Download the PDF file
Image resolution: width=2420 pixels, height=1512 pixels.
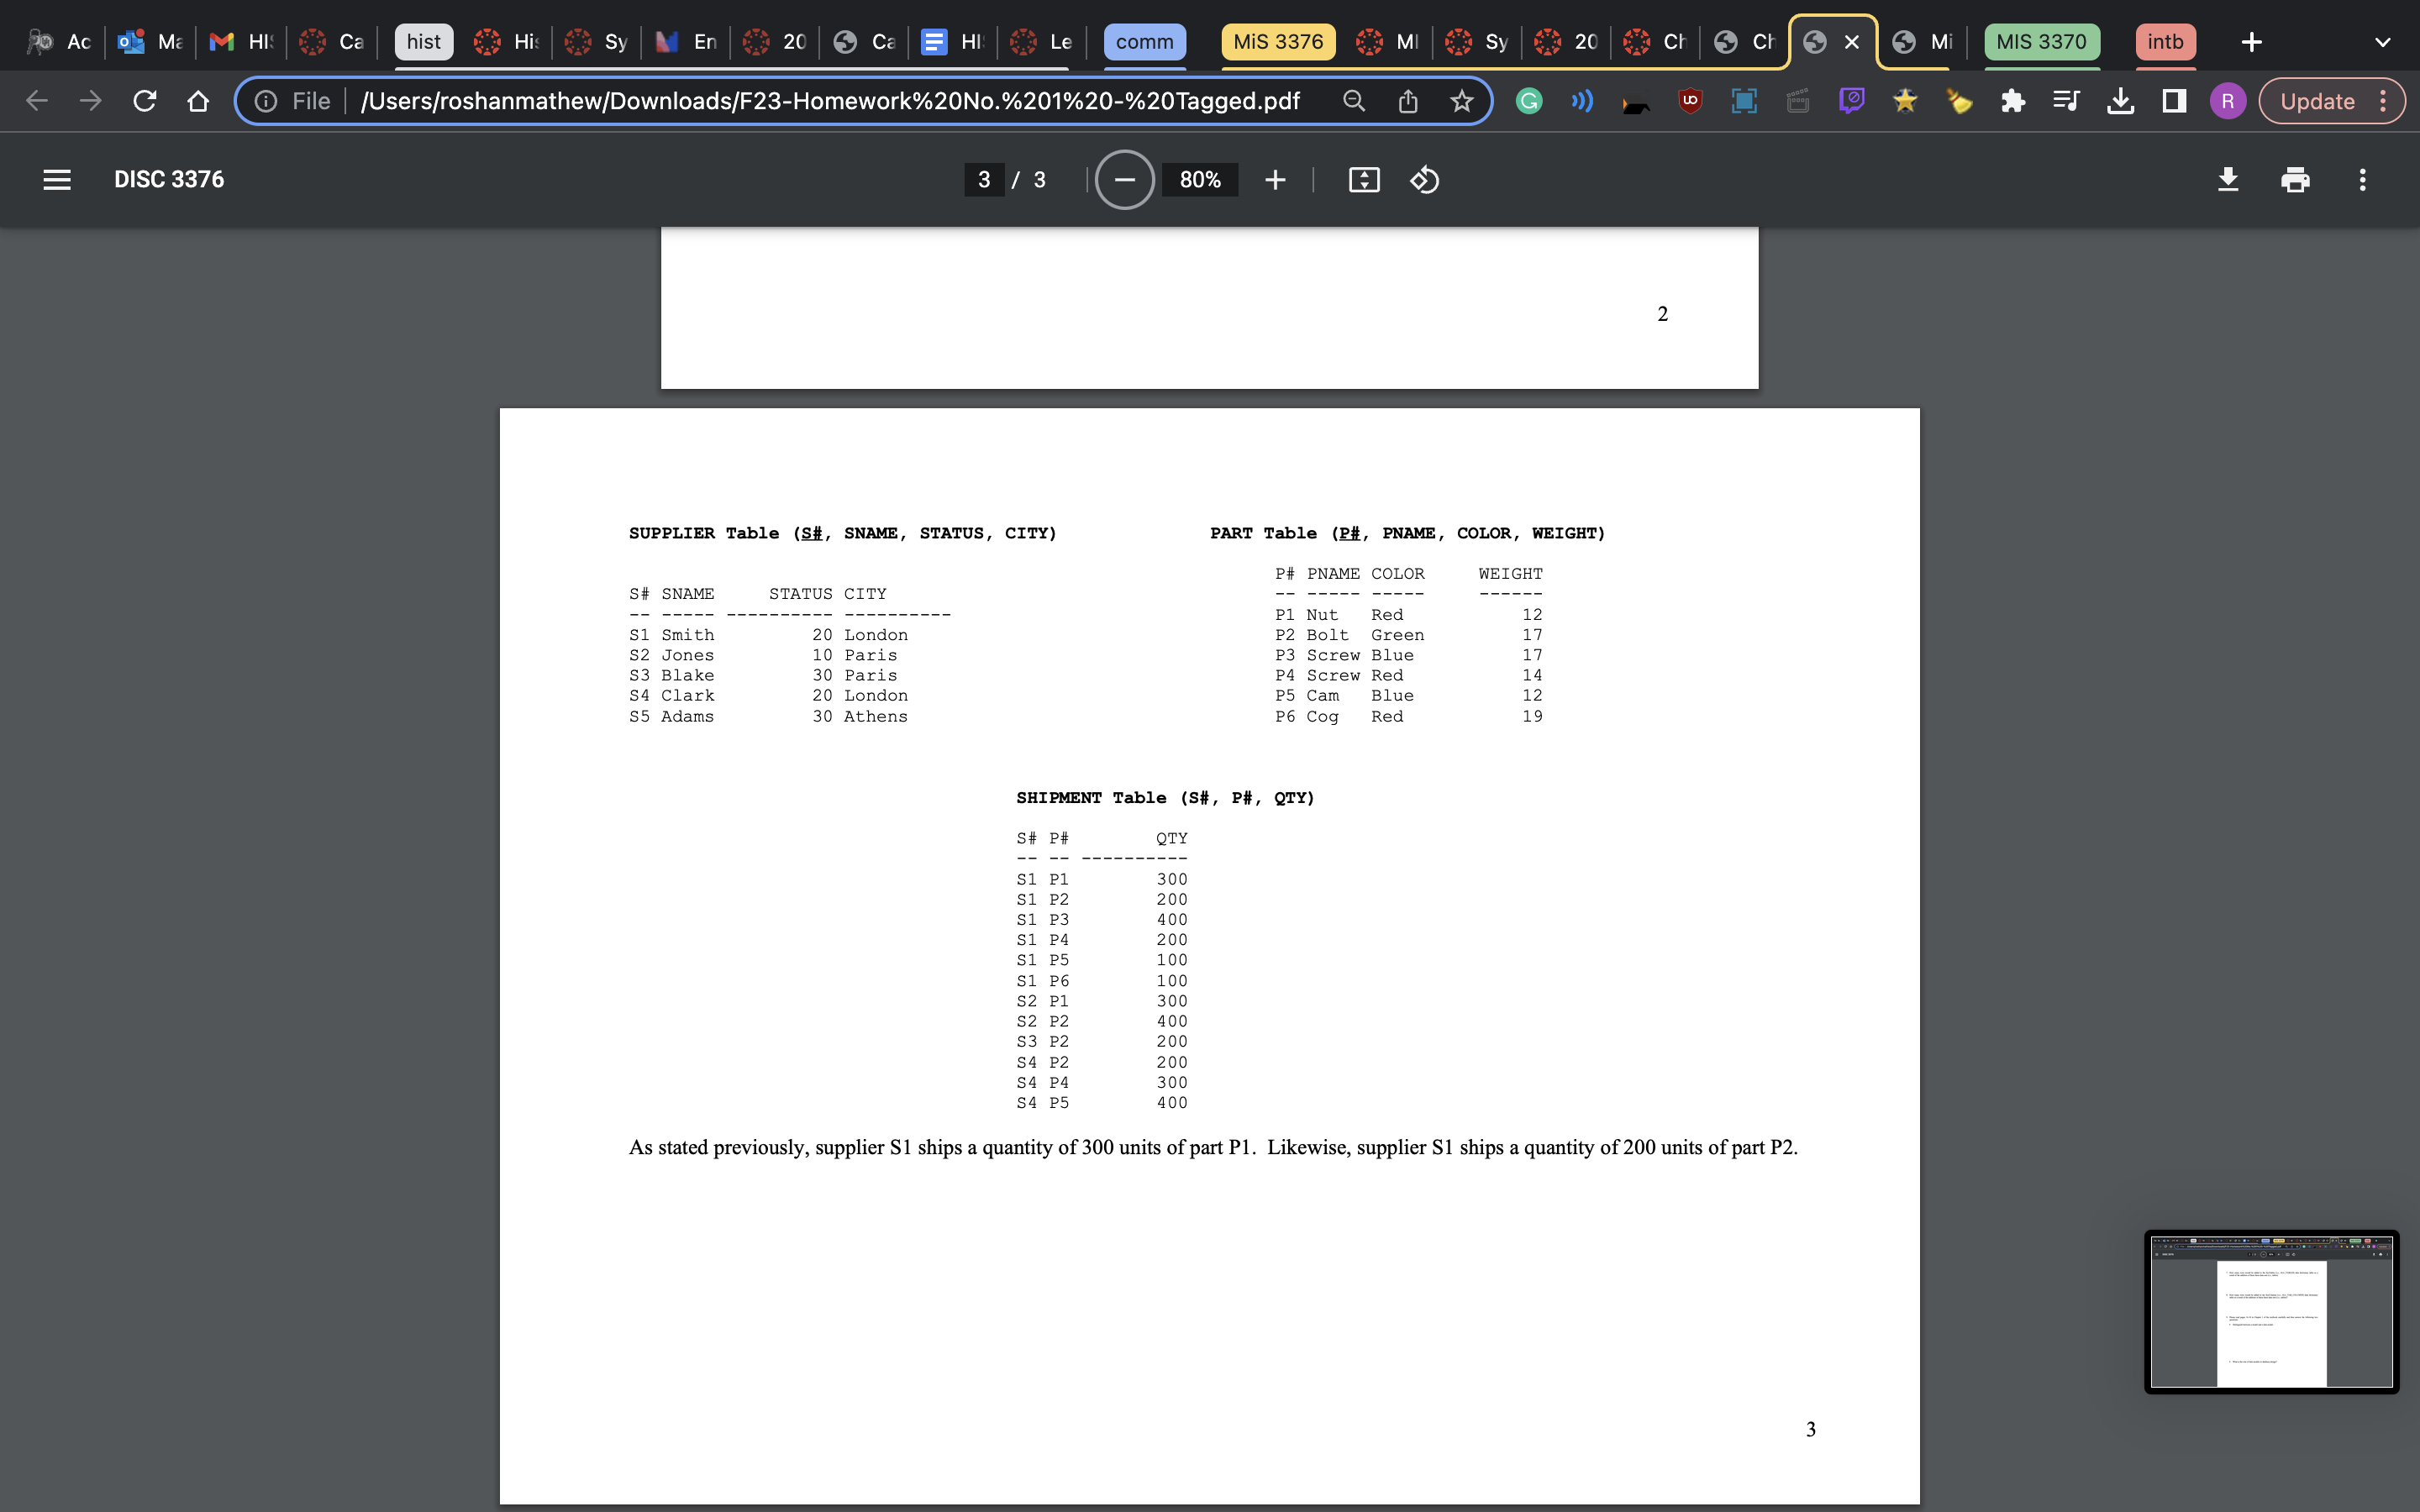2228,179
